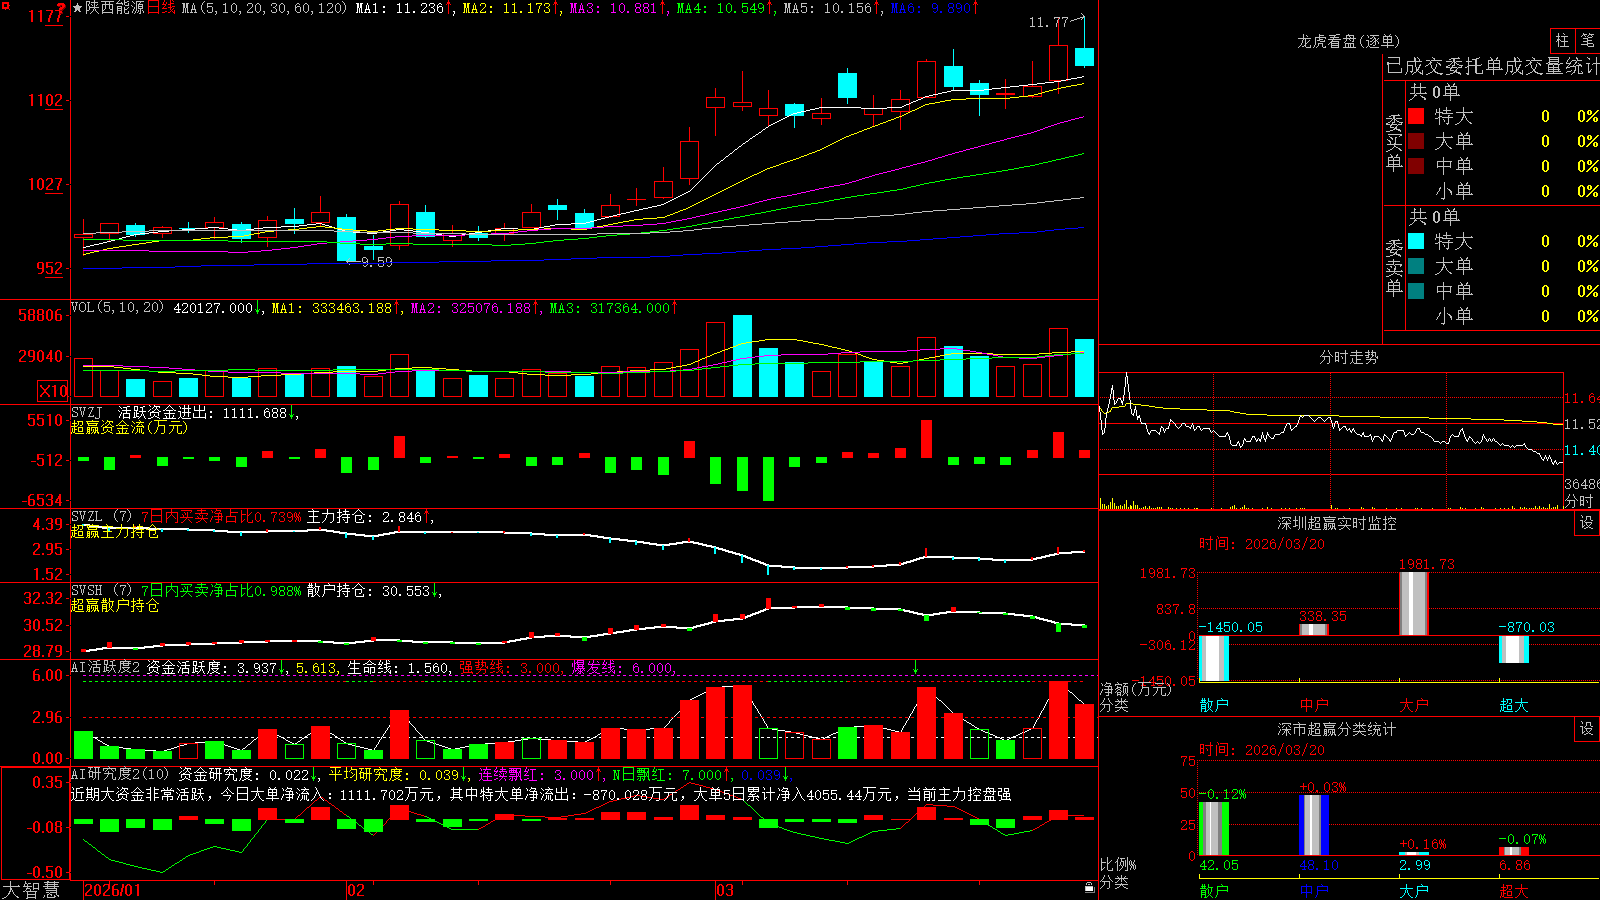The image size is (1600, 900).
Task: Select 超大 label in 实时监控 chart
Action: point(1514,705)
